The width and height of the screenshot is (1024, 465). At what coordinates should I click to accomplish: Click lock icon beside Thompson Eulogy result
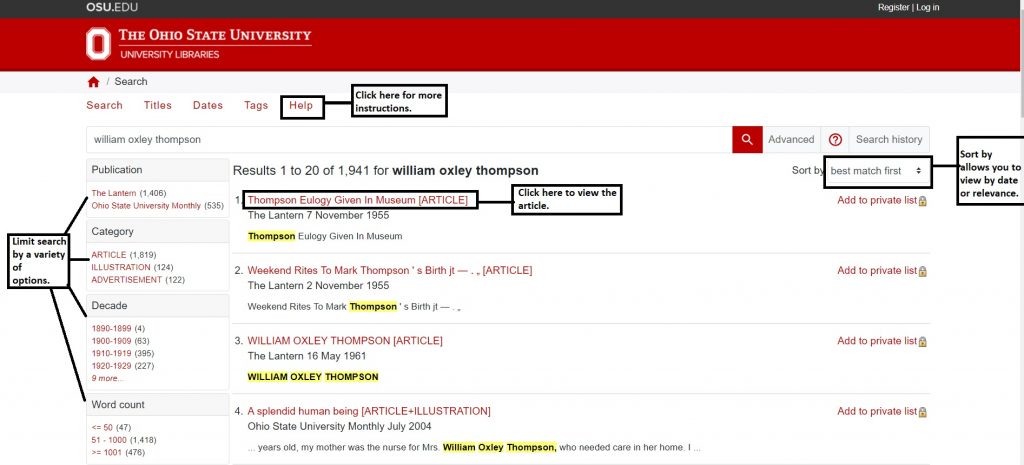[x=923, y=201]
